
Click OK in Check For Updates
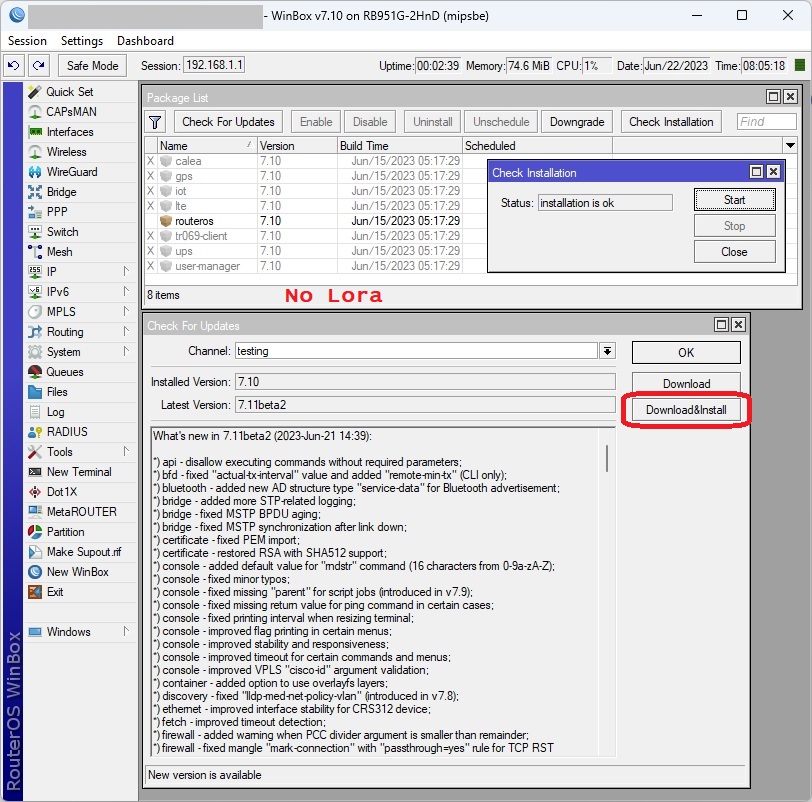tap(686, 353)
